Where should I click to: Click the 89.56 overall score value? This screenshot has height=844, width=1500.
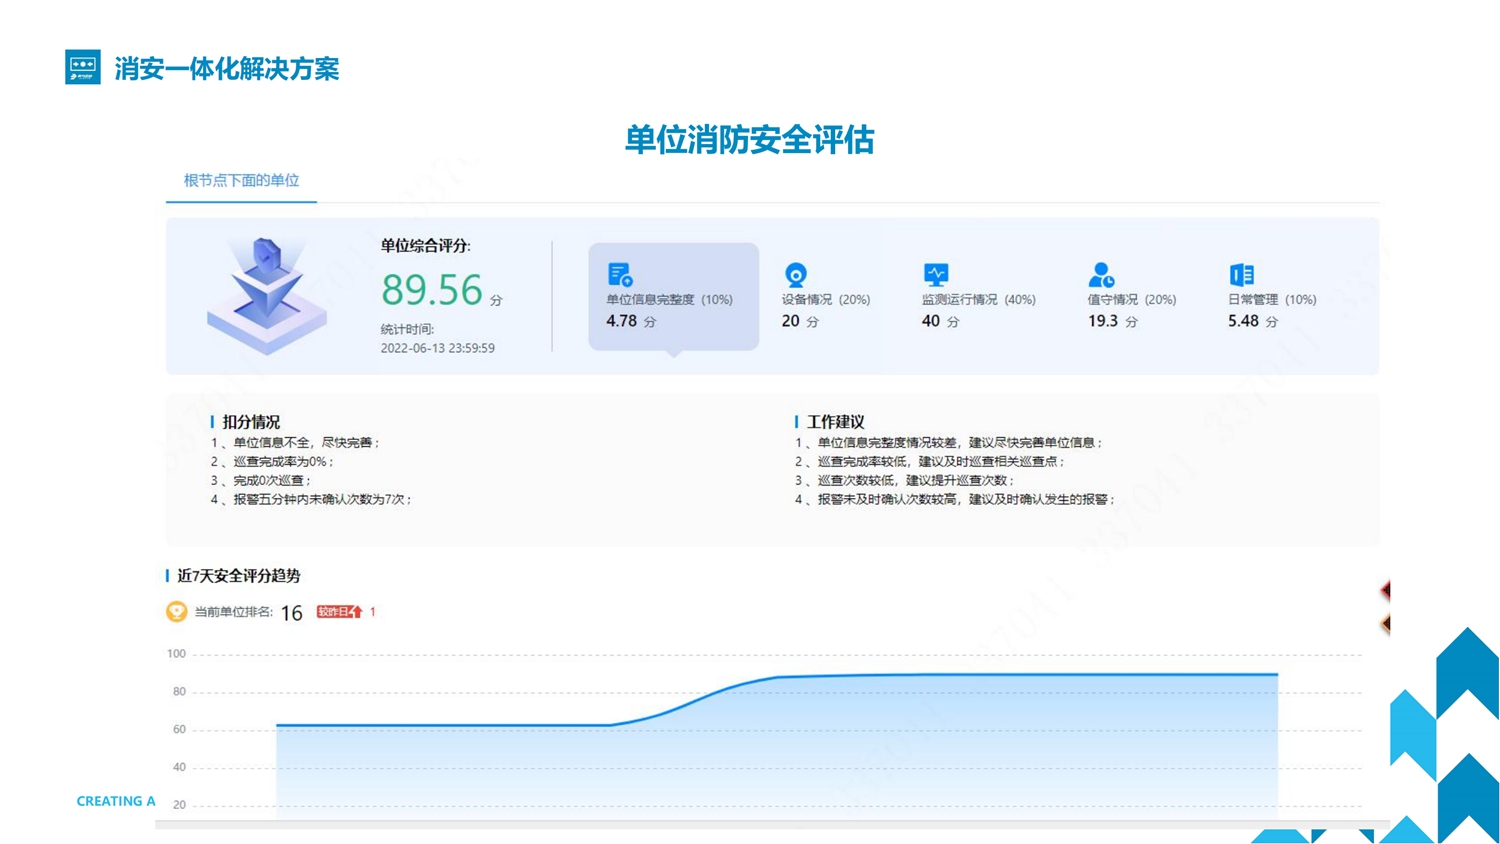tap(432, 290)
